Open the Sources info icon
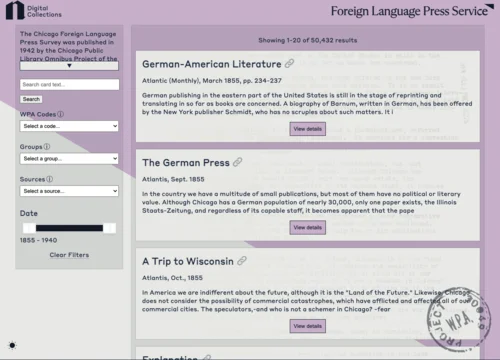The image size is (500, 360). point(49,179)
